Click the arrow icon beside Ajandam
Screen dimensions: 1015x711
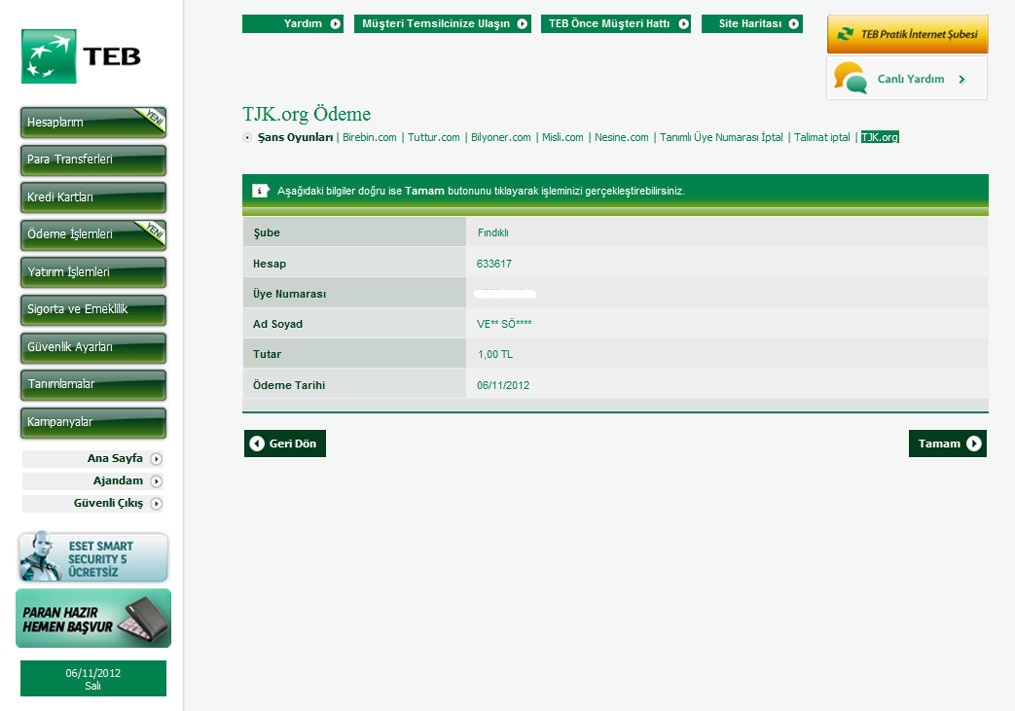pos(156,481)
